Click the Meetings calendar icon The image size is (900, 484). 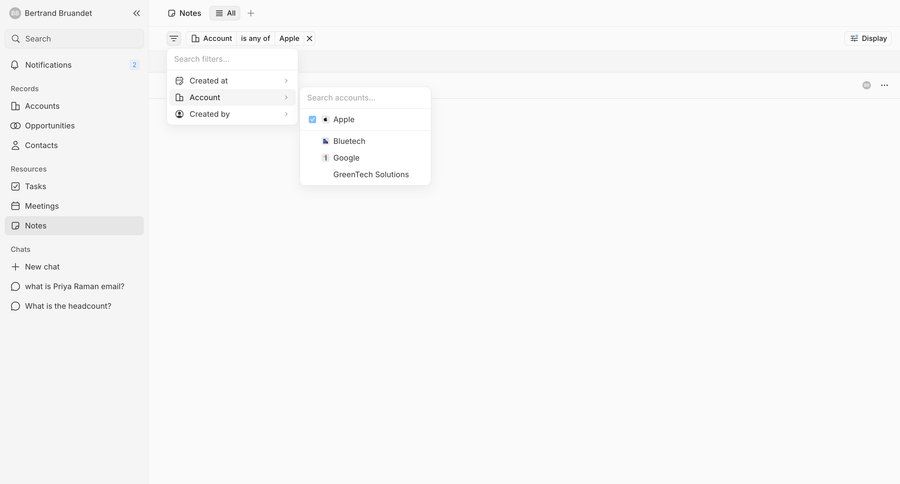coord(15,206)
